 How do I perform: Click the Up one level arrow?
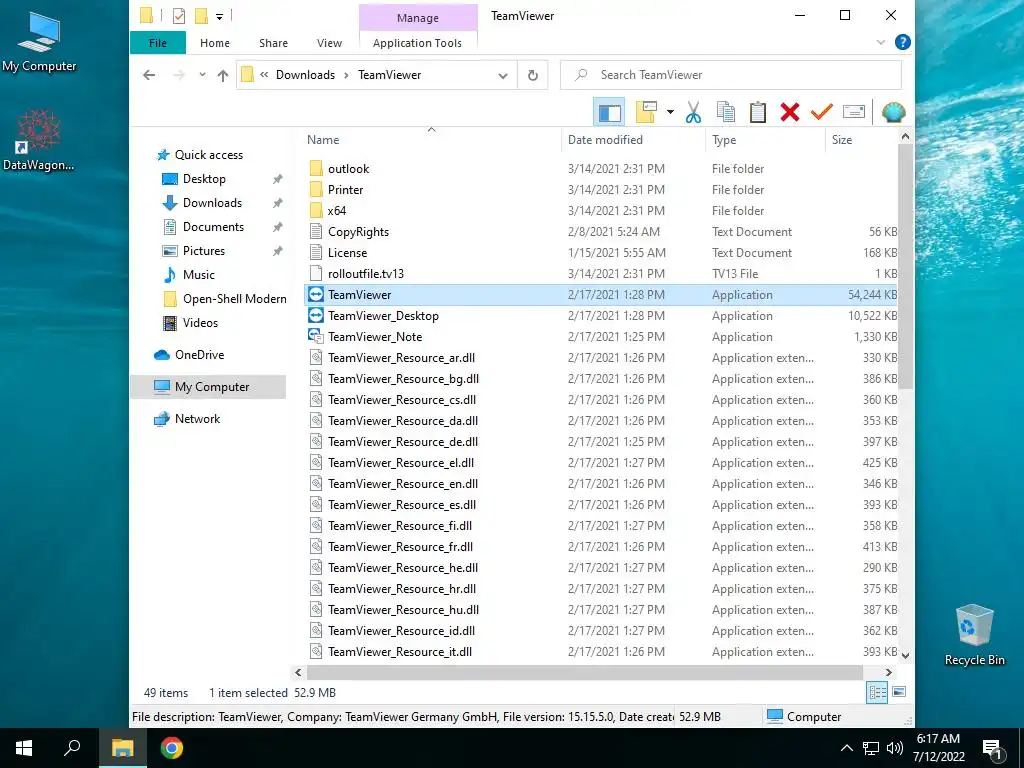pos(223,75)
